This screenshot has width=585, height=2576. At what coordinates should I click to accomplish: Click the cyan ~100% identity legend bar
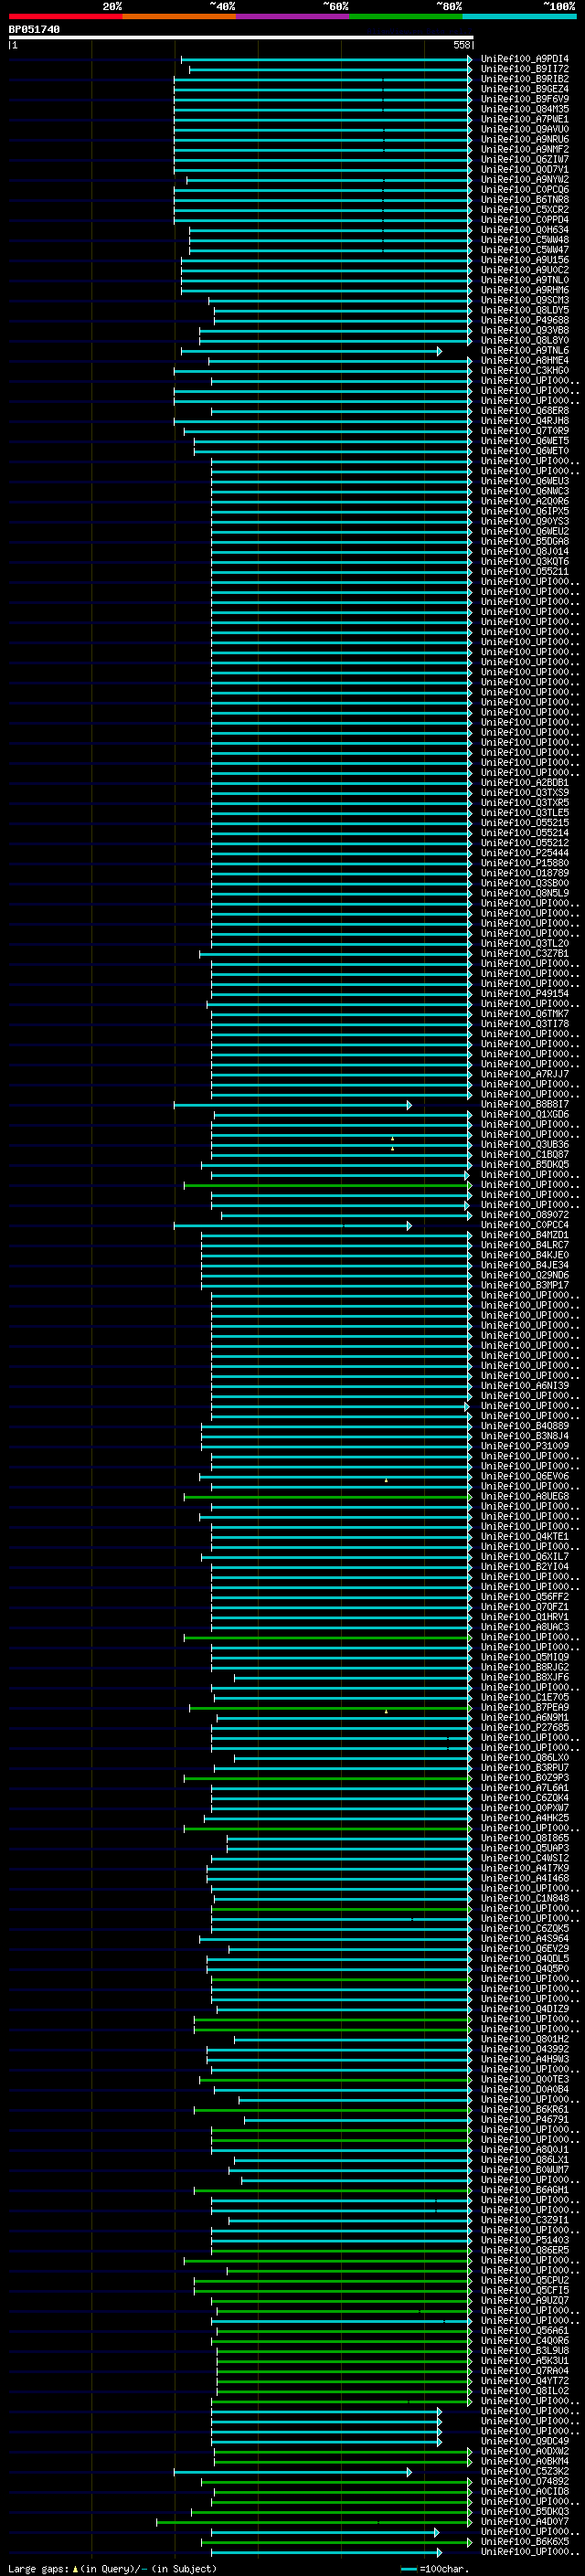point(520,16)
